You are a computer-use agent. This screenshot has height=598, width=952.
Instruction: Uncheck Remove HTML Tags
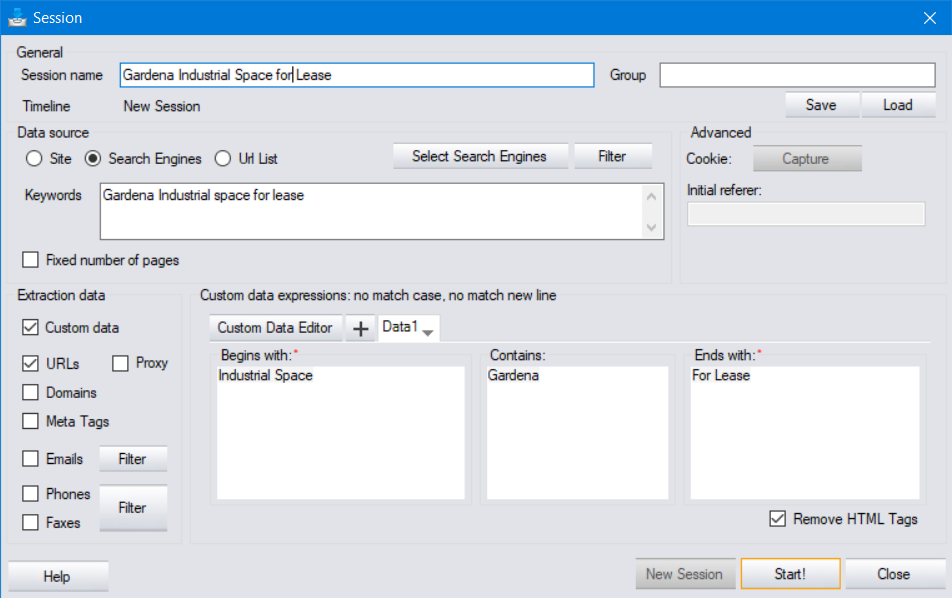coord(777,519)
